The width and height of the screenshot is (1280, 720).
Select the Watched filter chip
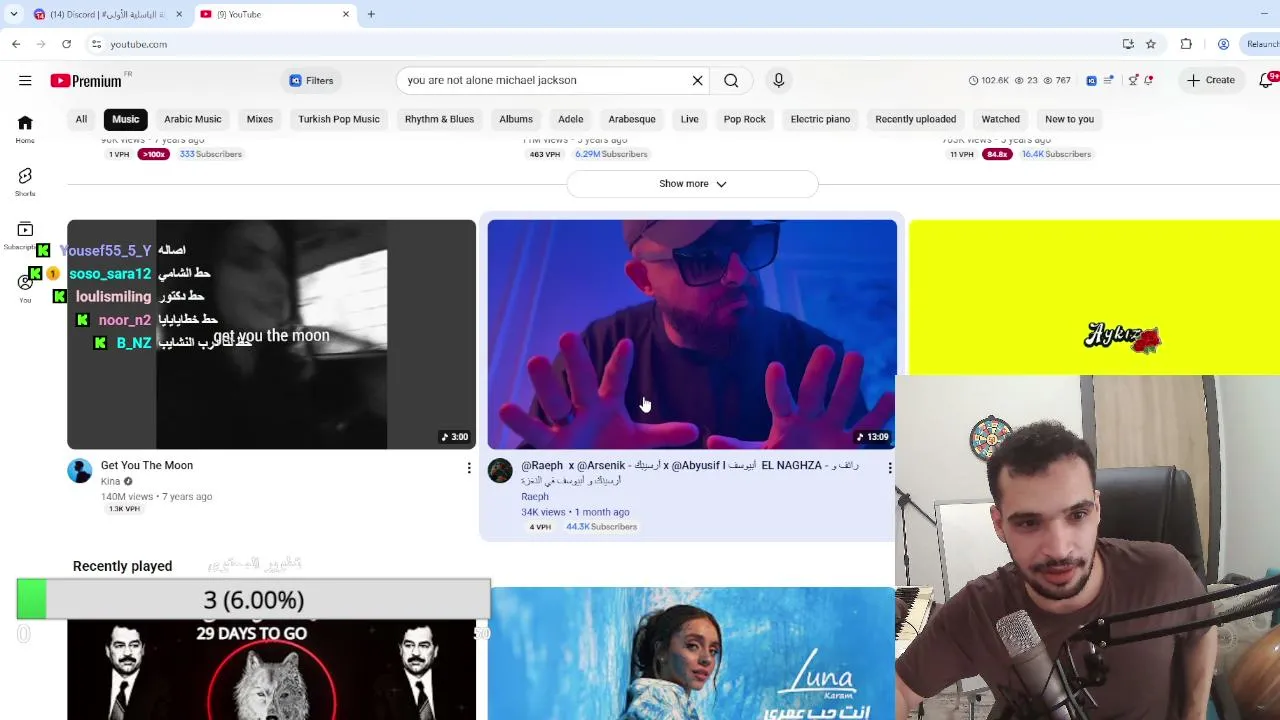[1001, 119]
